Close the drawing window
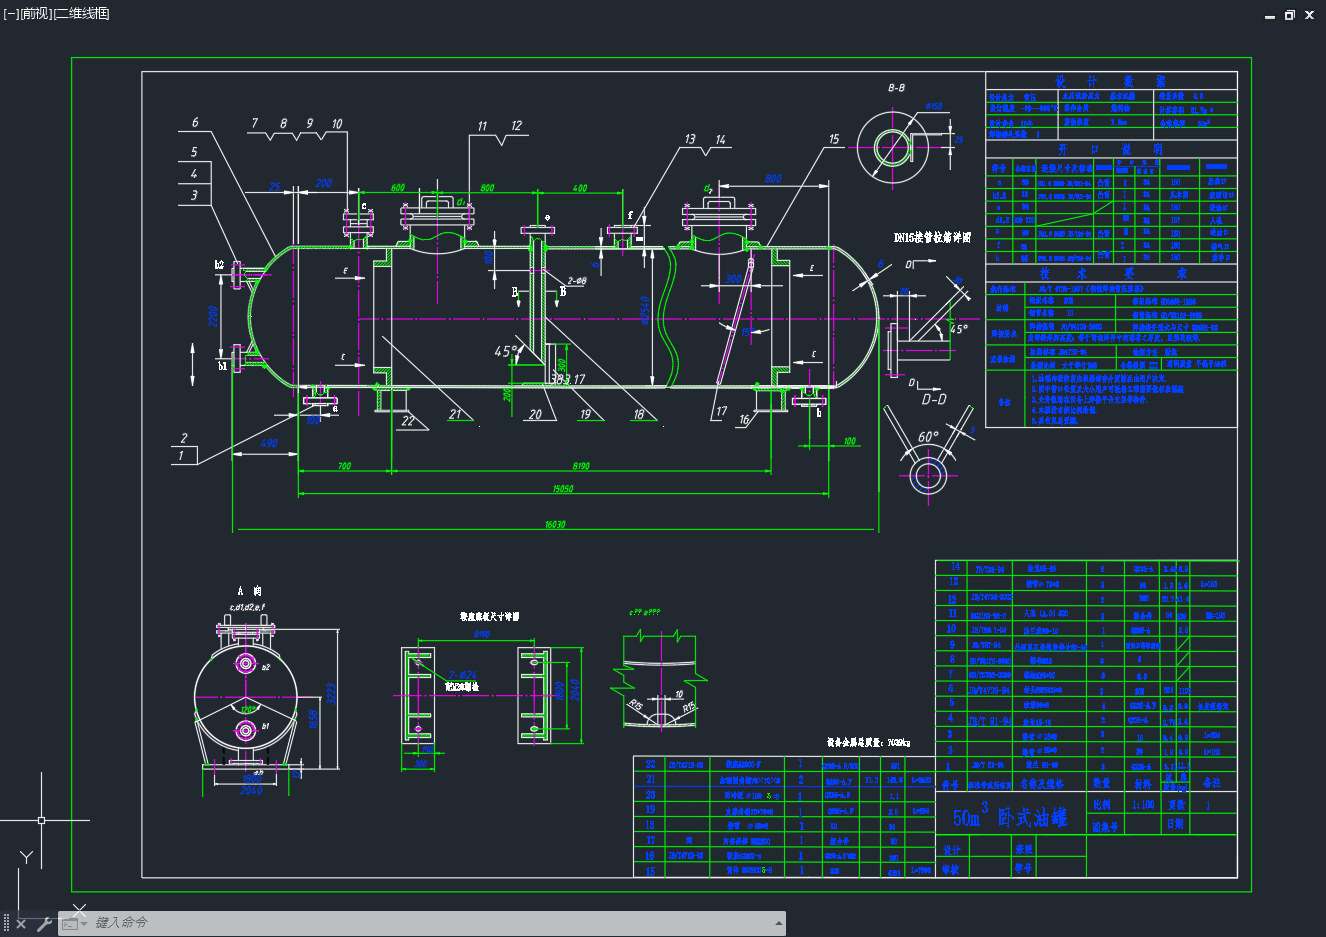Screen dimensions: 1326x937 coord(1309,15)
